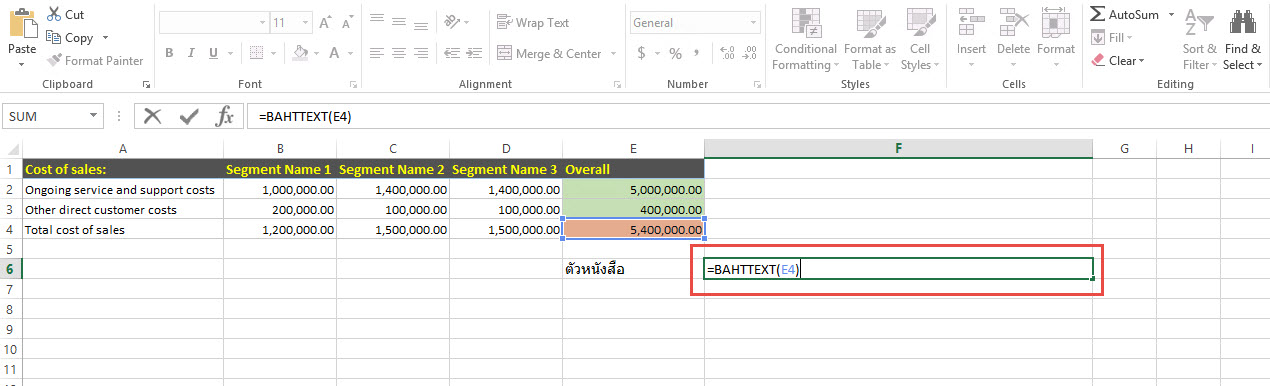The height and width of the screenshot is (386, 1270).
Task: Set Middle Align for cell text
Action: 400,22
